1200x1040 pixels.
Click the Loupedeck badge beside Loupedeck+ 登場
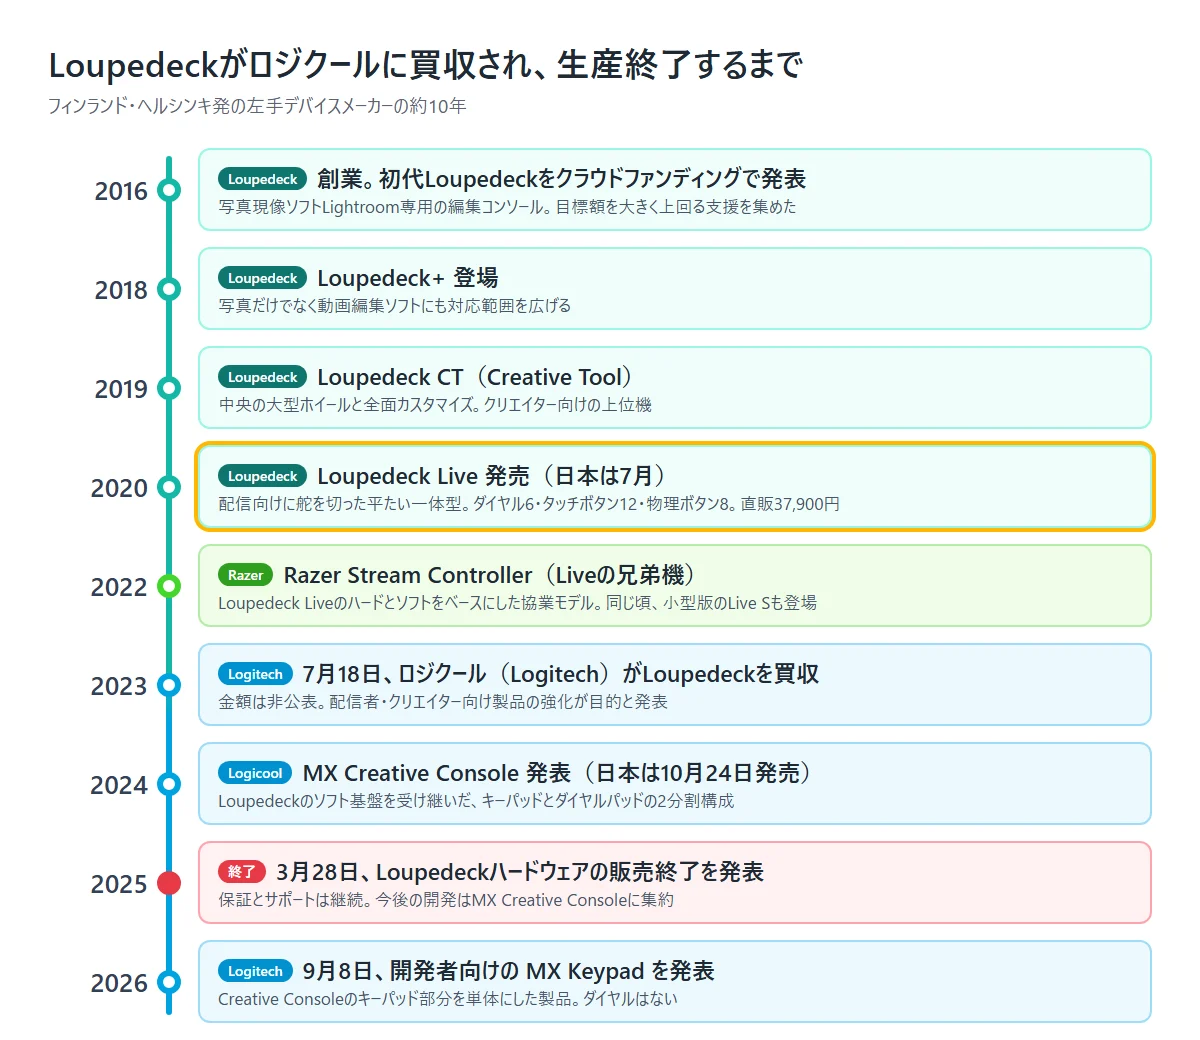click(262, 278)
